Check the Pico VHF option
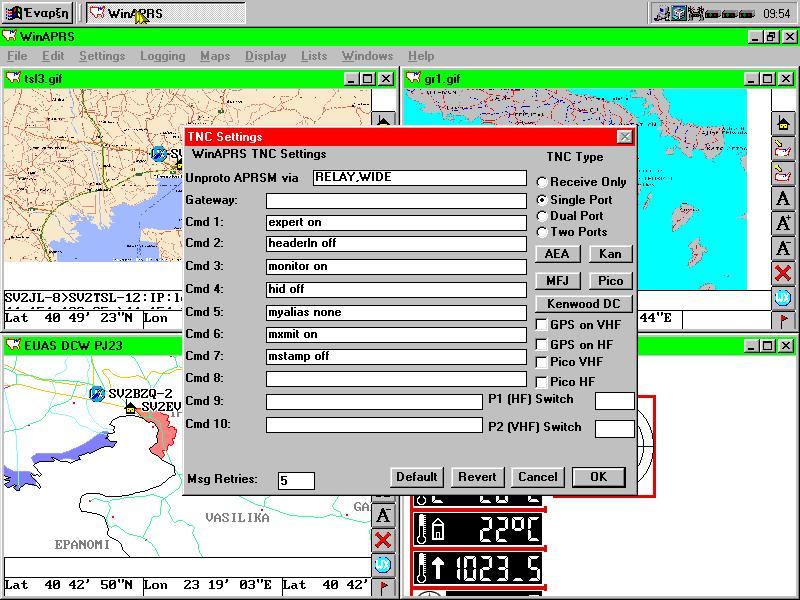 541,362
